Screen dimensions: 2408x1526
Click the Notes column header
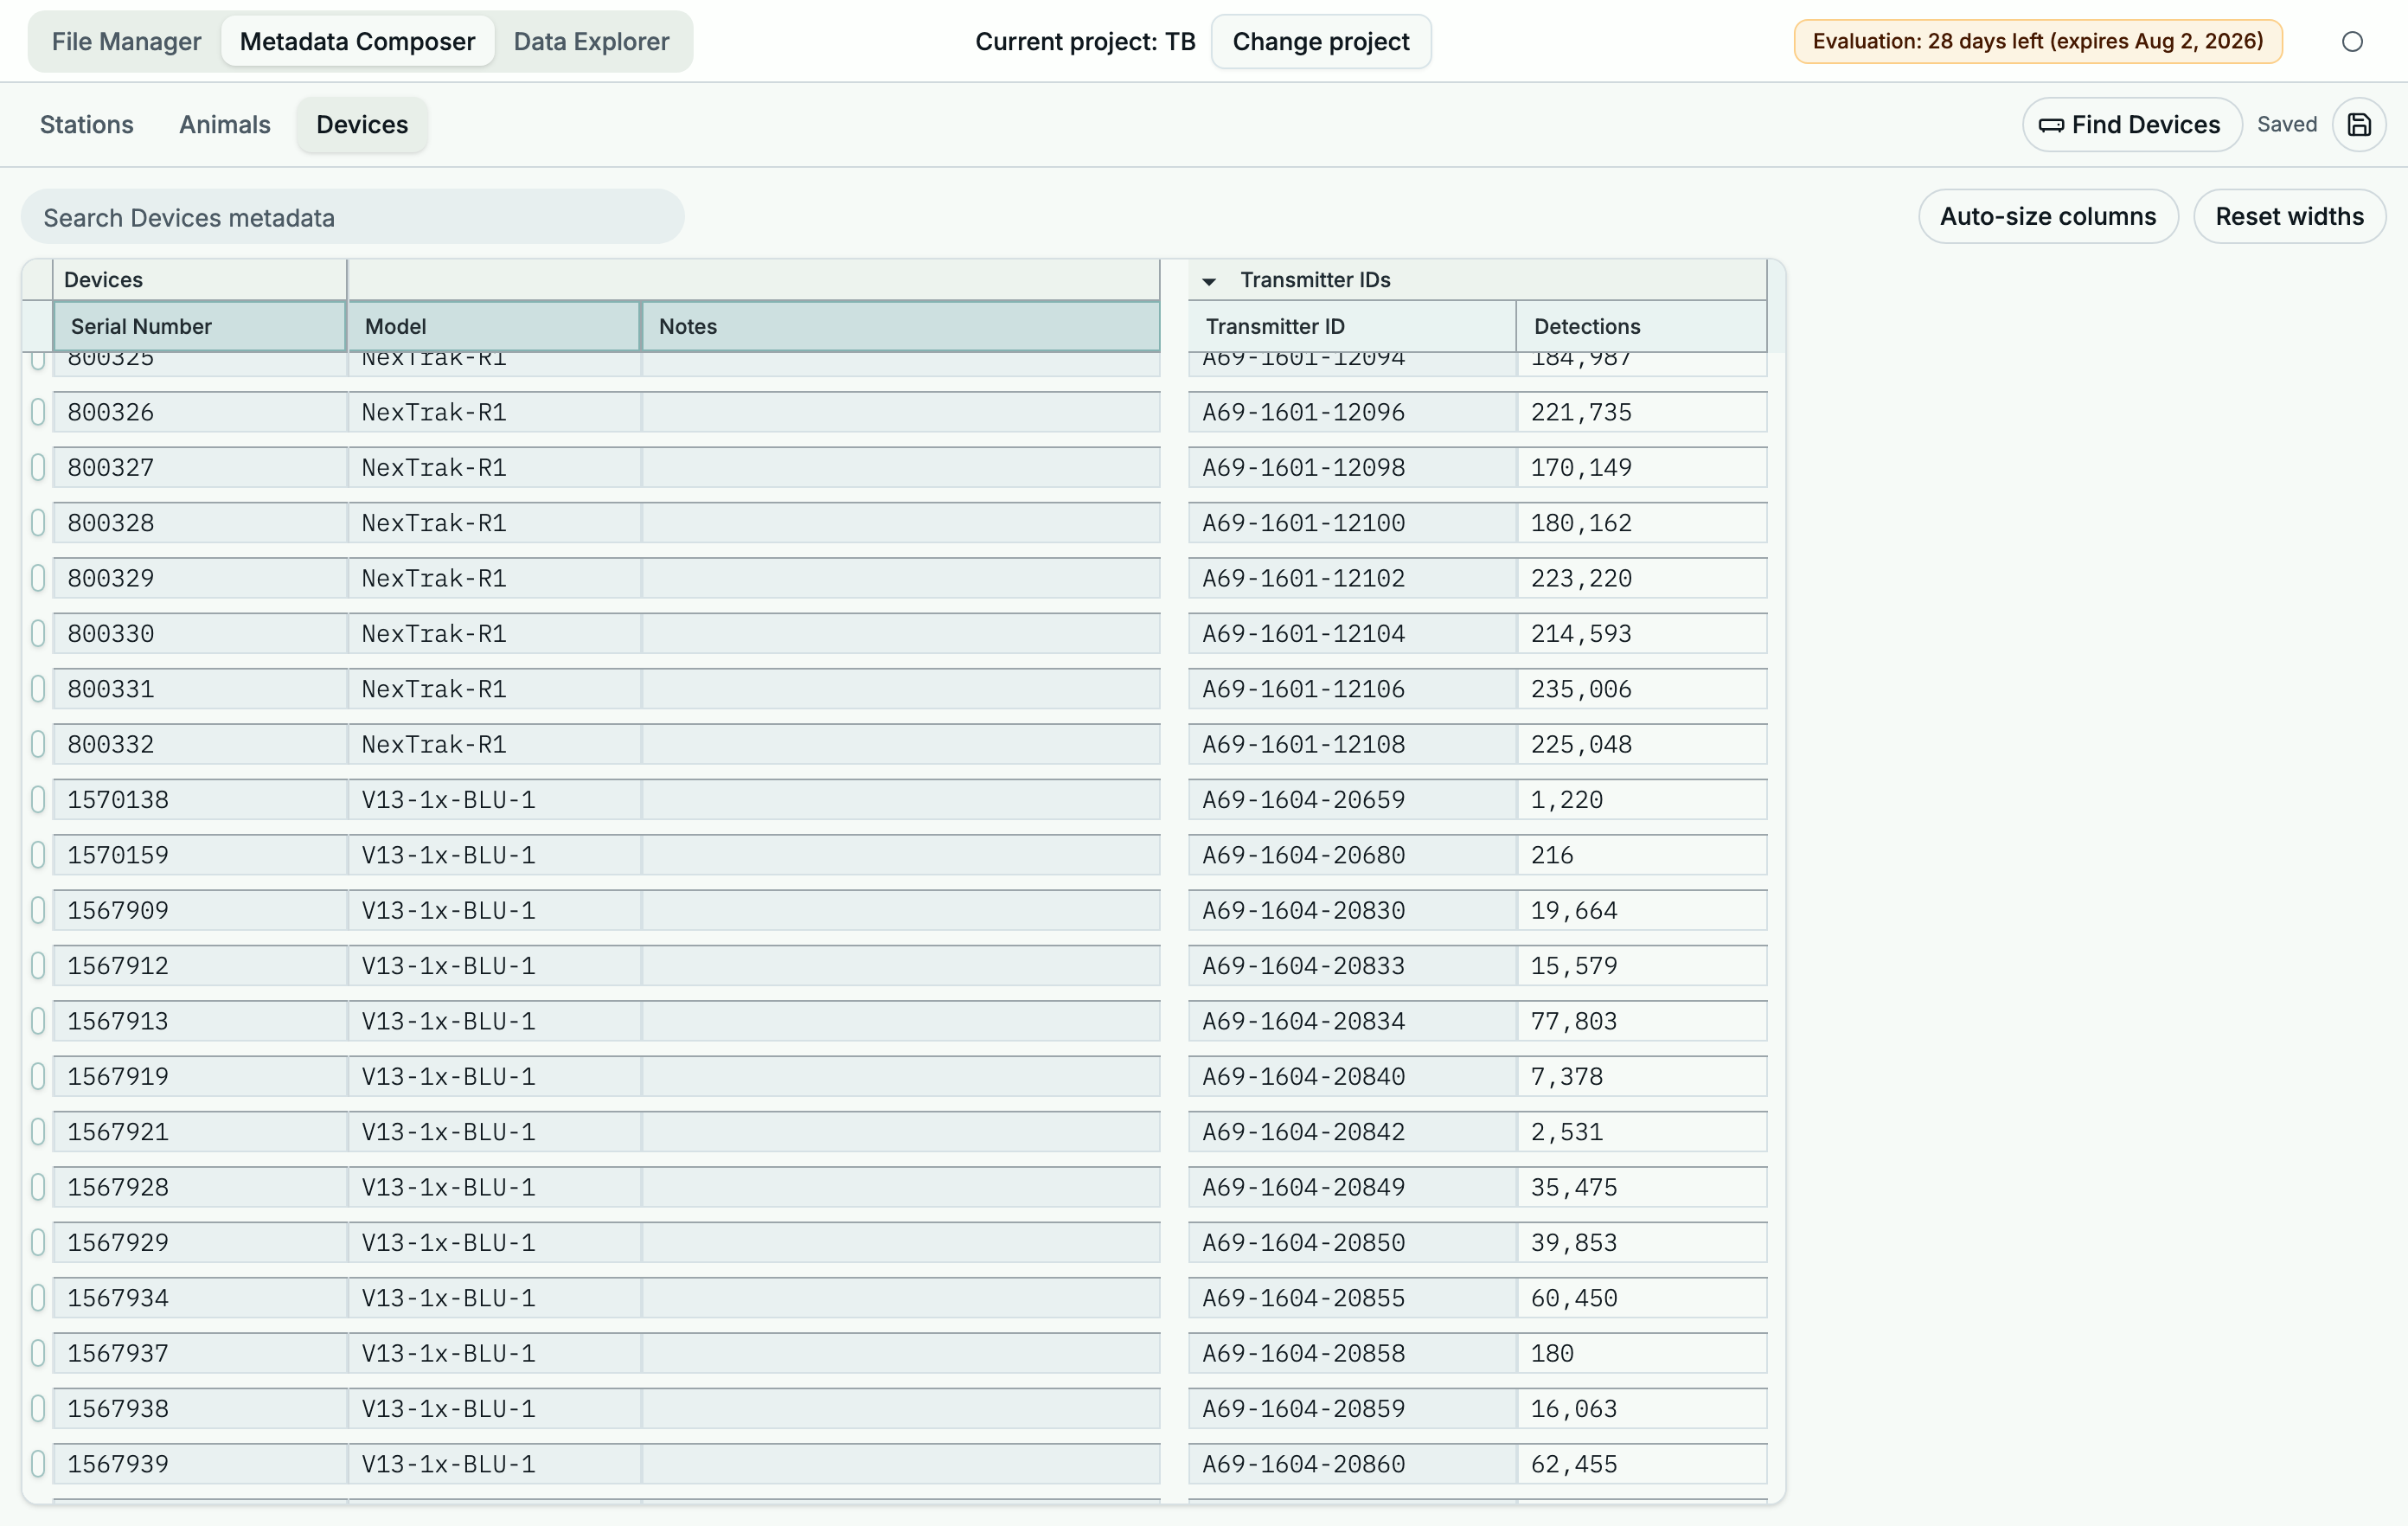click(x=900, y=326)
